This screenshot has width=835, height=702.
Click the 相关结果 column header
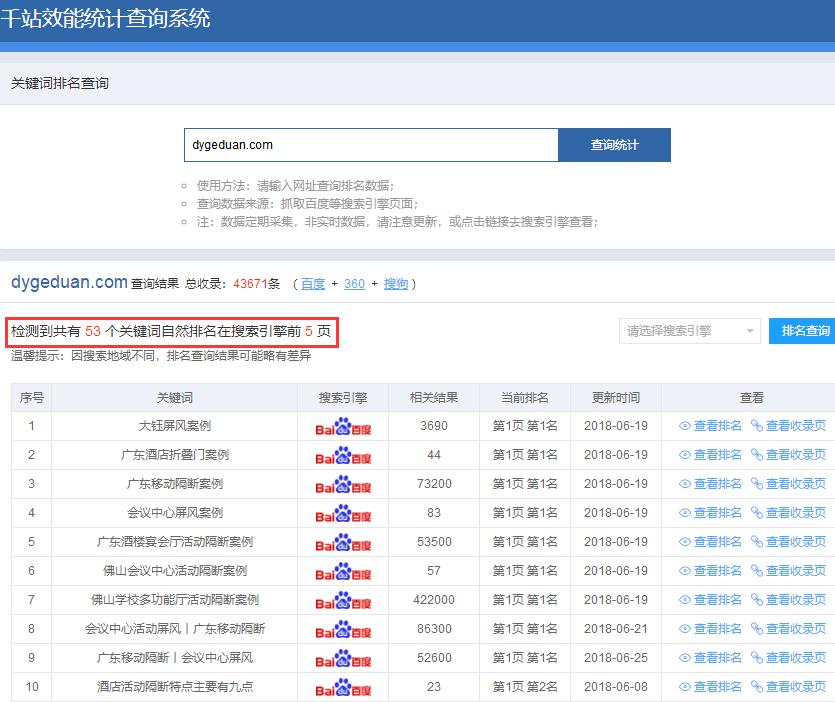434,397
